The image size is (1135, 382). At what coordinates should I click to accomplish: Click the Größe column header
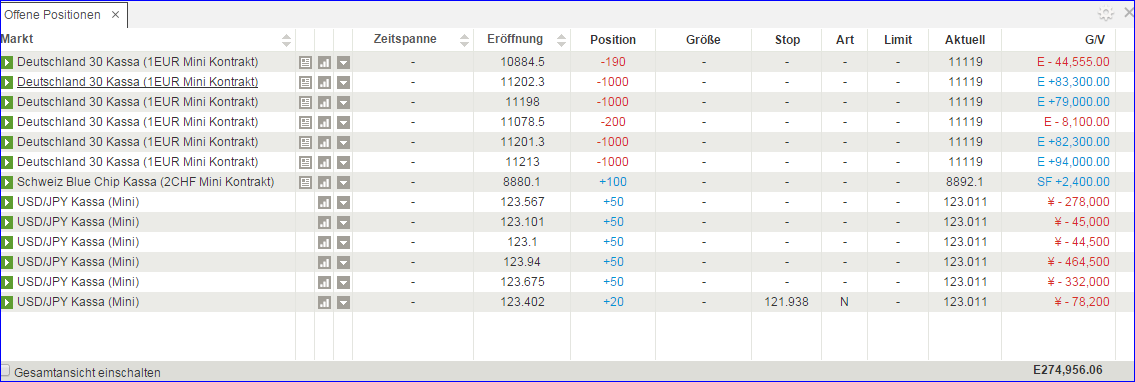[703, 40]
